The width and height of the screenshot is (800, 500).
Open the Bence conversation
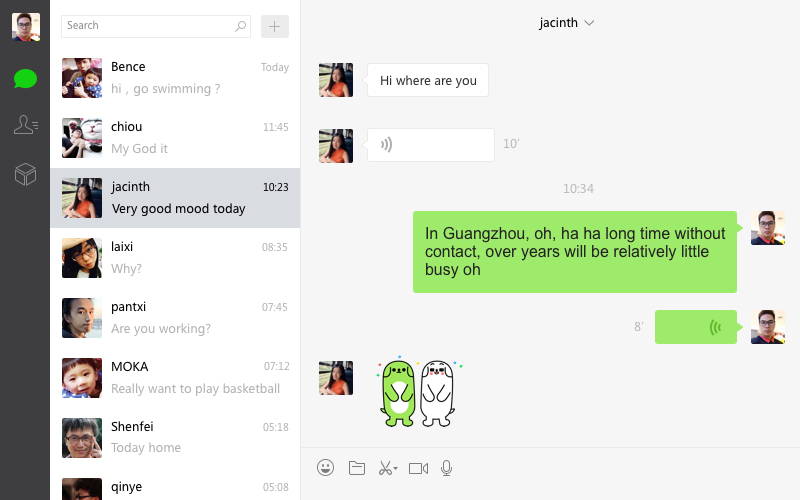(175, 78)
